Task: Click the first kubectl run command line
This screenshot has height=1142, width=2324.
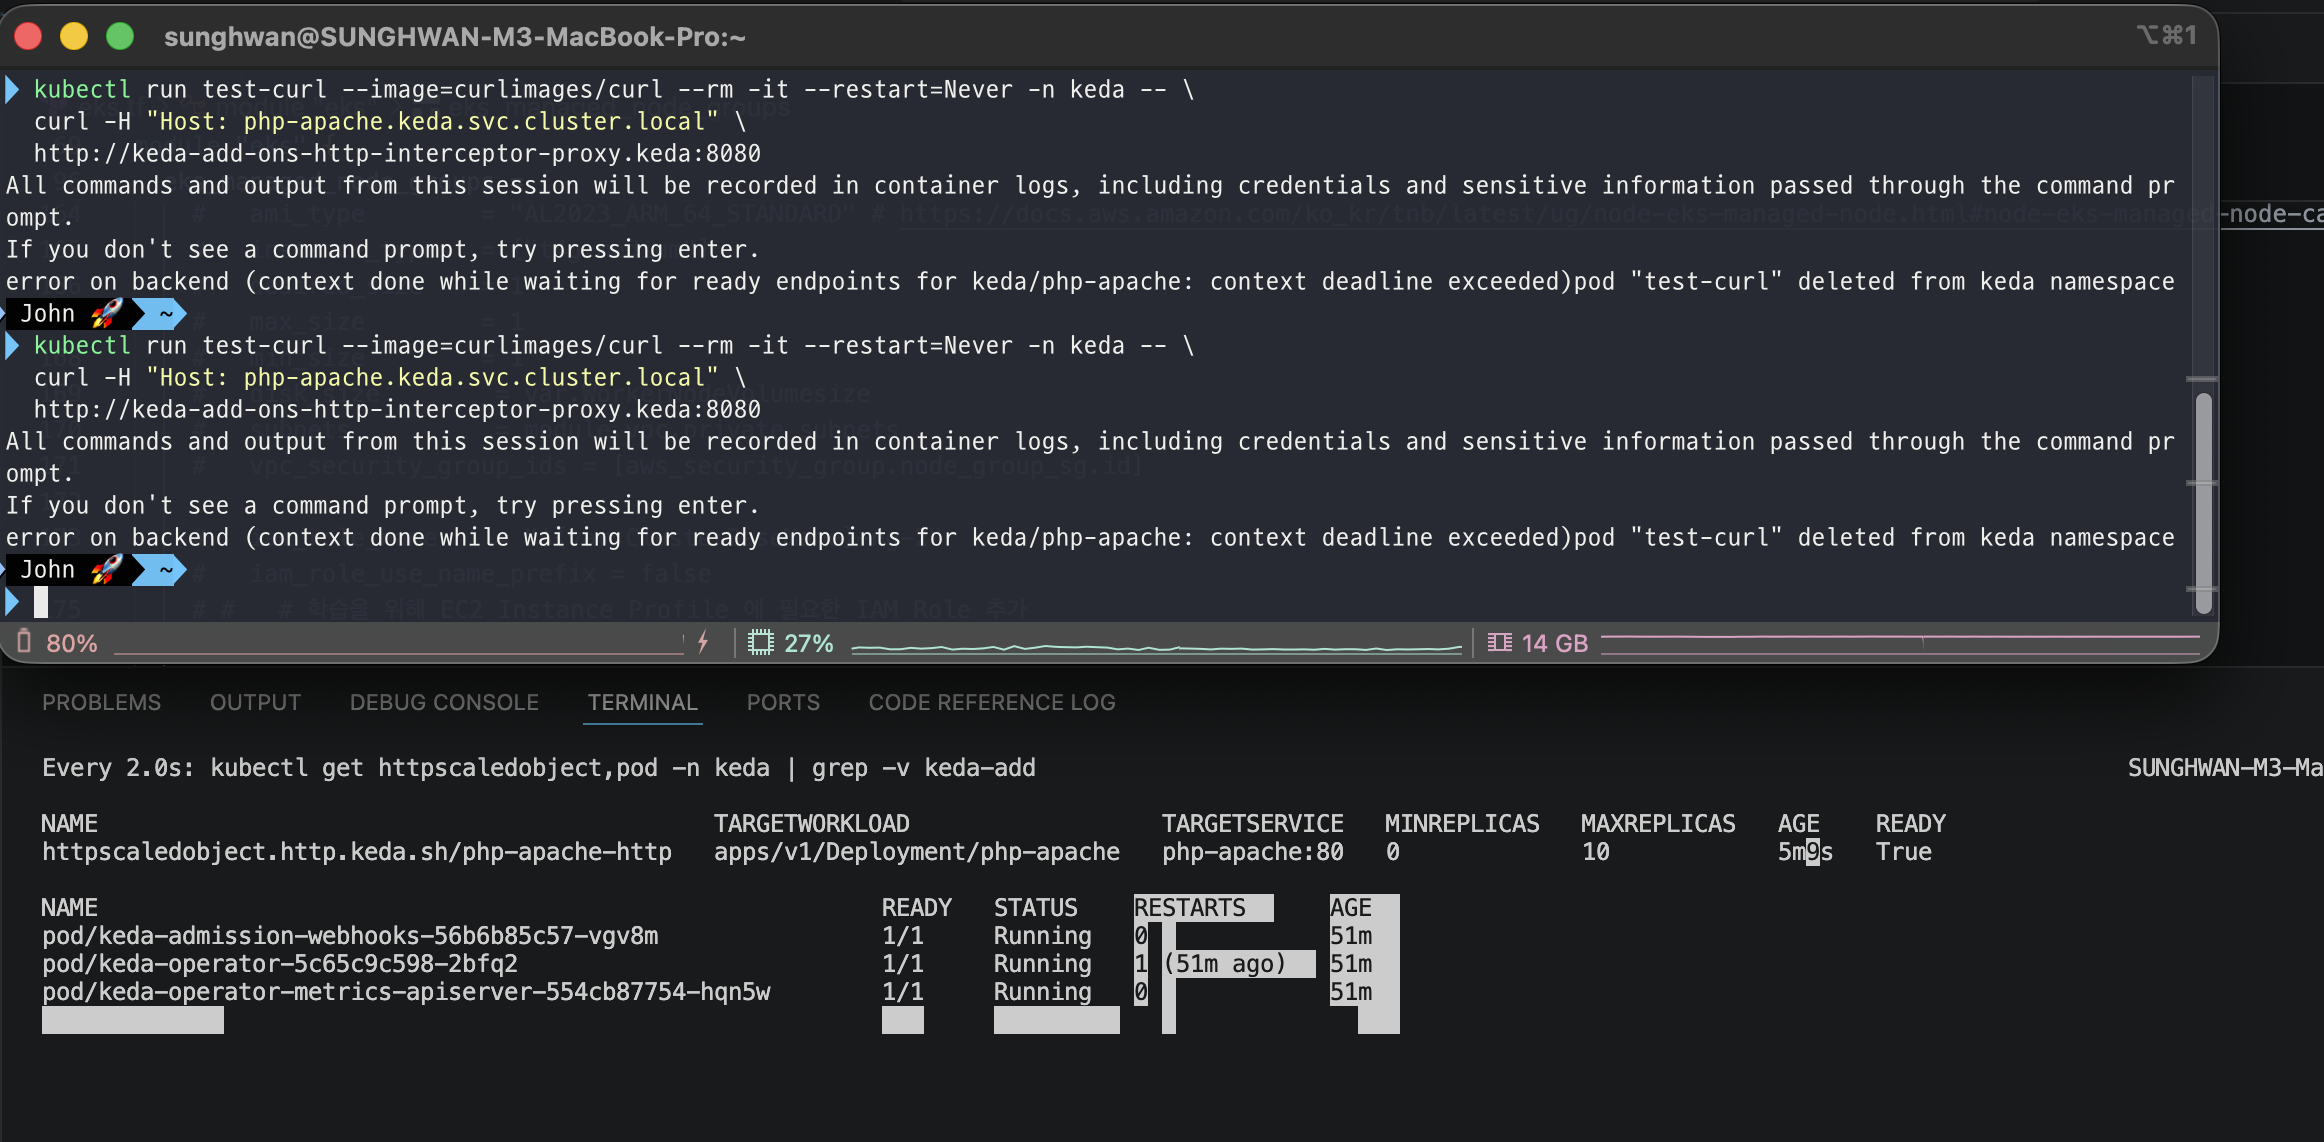Action: 614,90
